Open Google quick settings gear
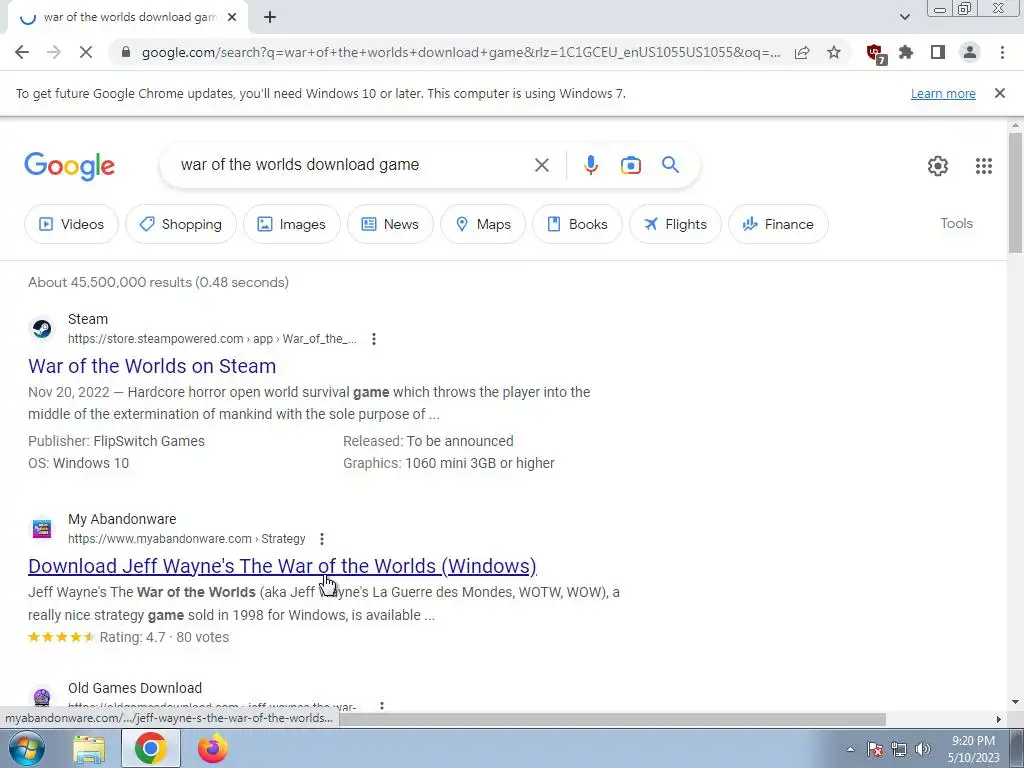 938,166
